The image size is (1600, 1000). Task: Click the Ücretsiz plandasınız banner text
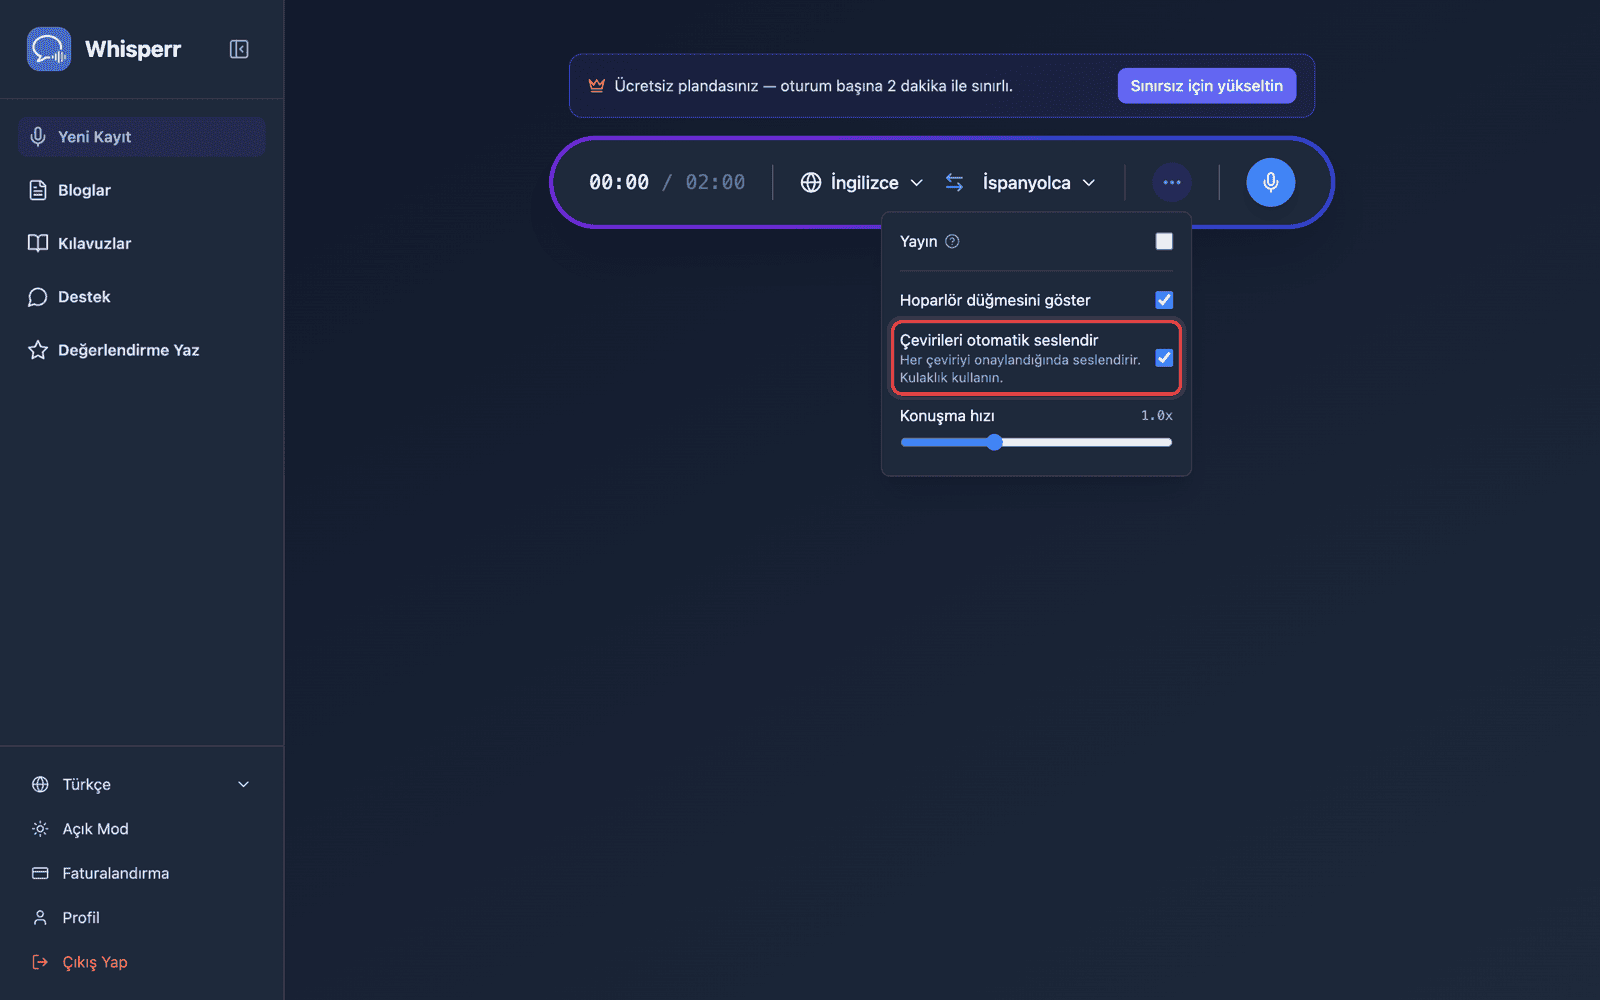point(813,86)
